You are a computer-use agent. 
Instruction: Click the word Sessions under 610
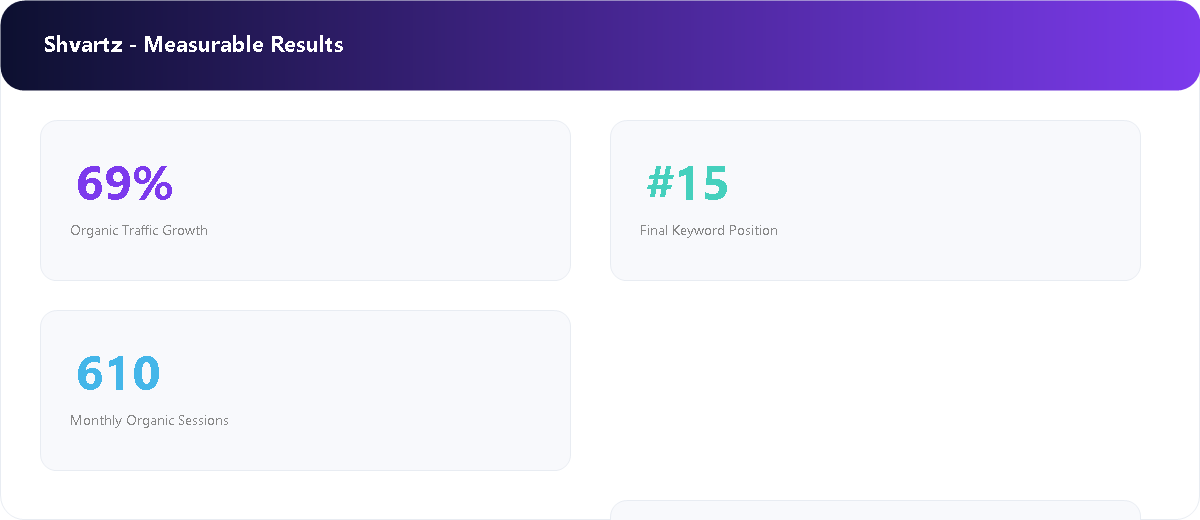pyautogui.click(x=203, y=420)
